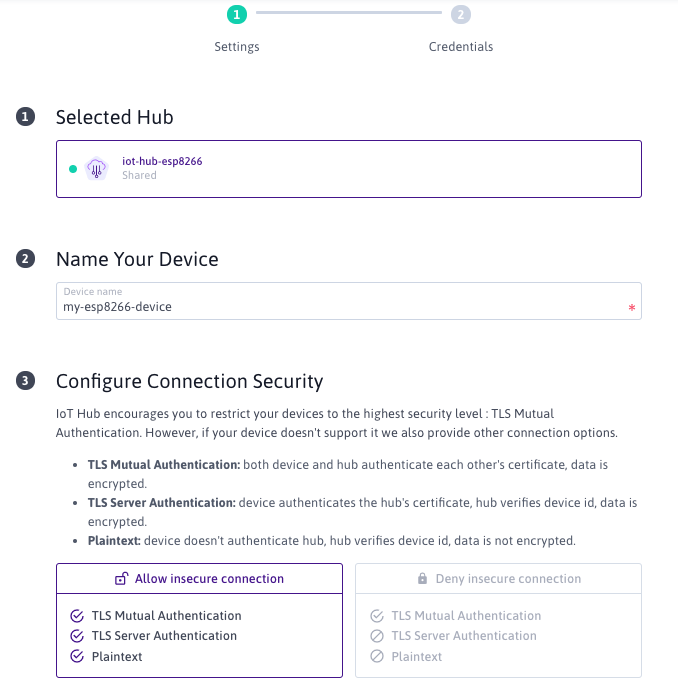Click the check icon beside enabled TLS Mutual Authentication

[x=77, y=616]
